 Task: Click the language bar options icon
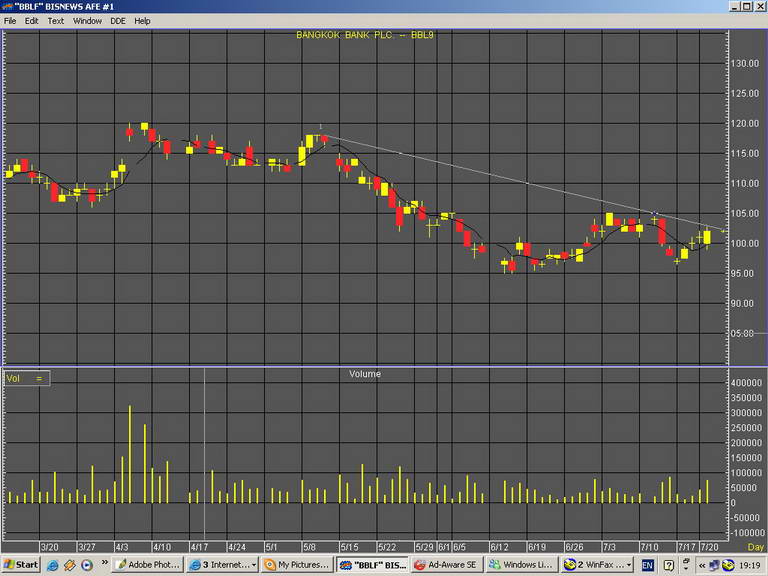point(686,564)
